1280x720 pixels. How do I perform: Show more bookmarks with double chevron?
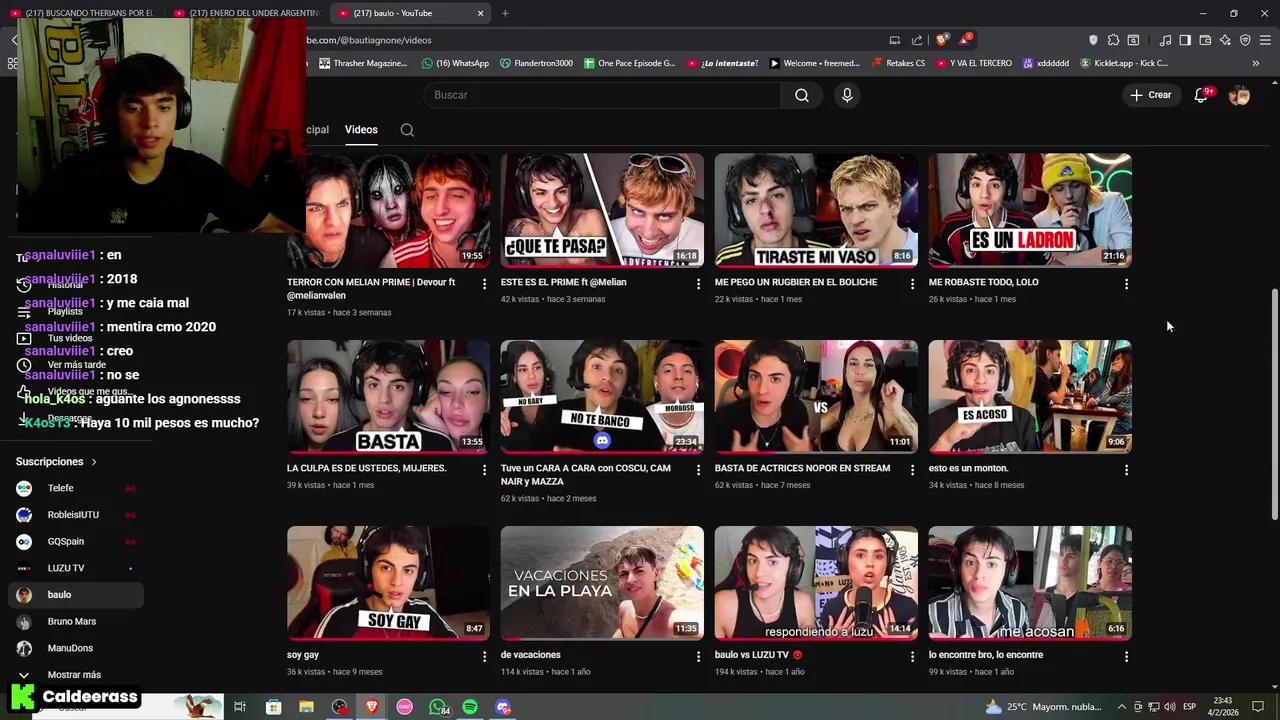click(1256, 63)
